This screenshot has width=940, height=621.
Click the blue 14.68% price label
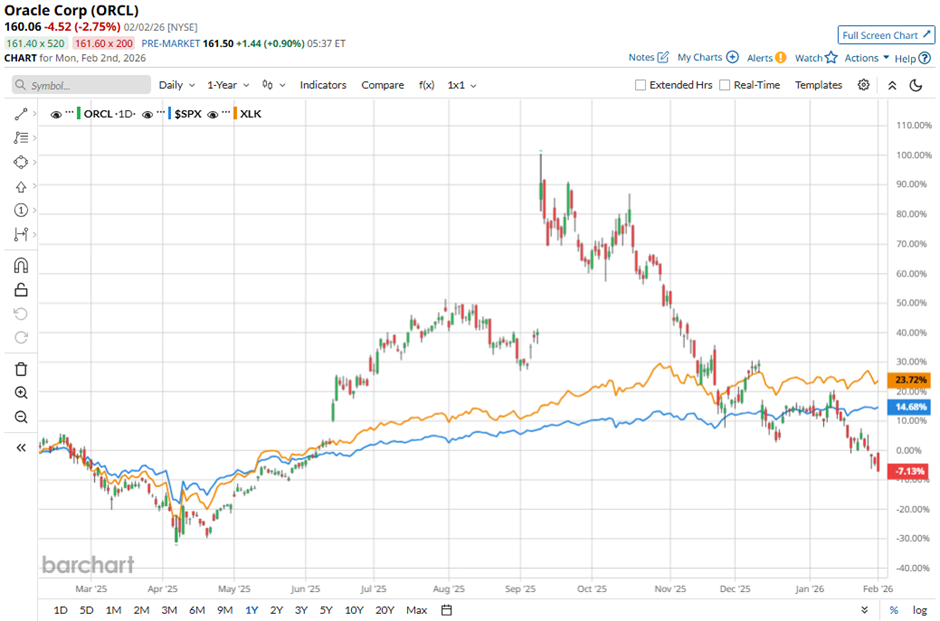(x=909, y=407)
